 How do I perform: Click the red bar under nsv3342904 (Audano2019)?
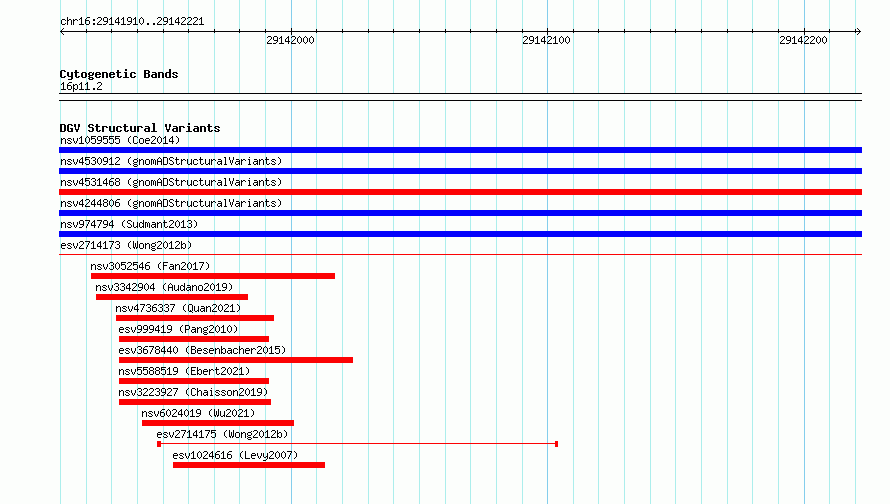(x=172, y=297)
